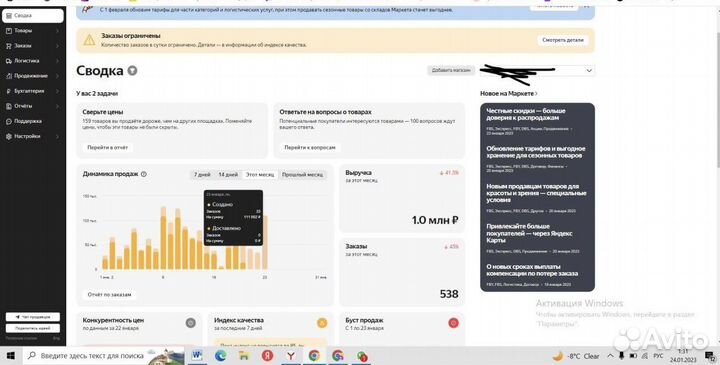Select the 14 дней period tab
This screenshot has height=365, width=720.
click(228, 174)
